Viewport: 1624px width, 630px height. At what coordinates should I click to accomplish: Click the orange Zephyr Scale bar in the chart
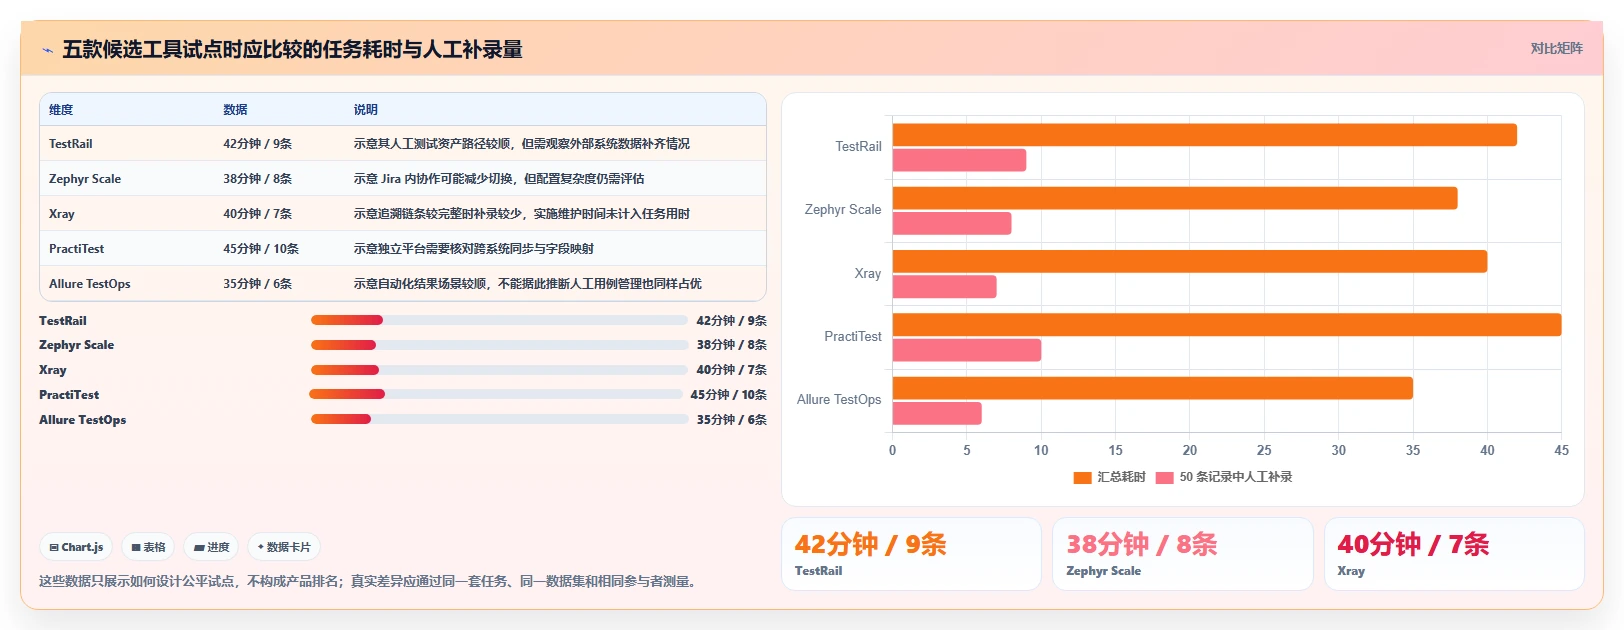(x=1175, y=198)
